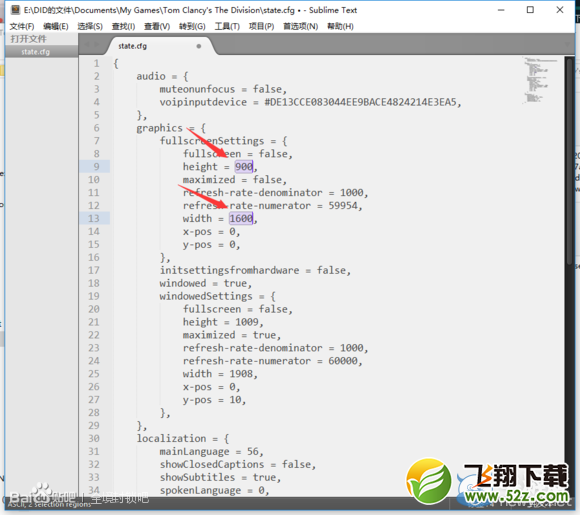
Task: Open the tab list dropdown arrow
Action: [567, 44]
